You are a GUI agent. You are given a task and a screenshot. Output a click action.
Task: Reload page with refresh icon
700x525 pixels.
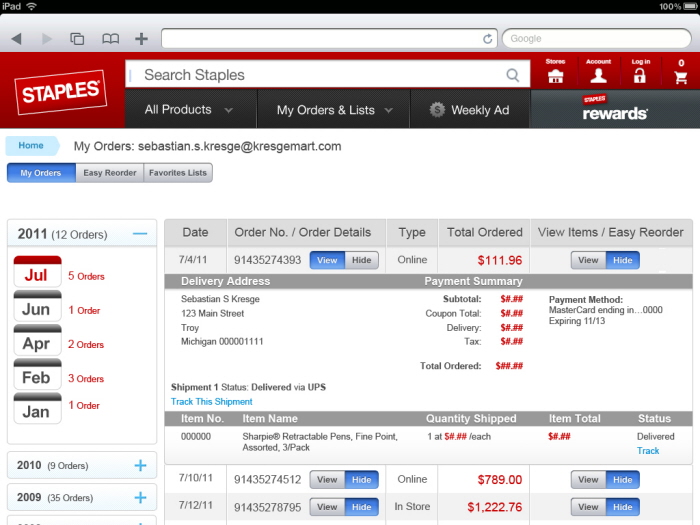pos(488,39)
